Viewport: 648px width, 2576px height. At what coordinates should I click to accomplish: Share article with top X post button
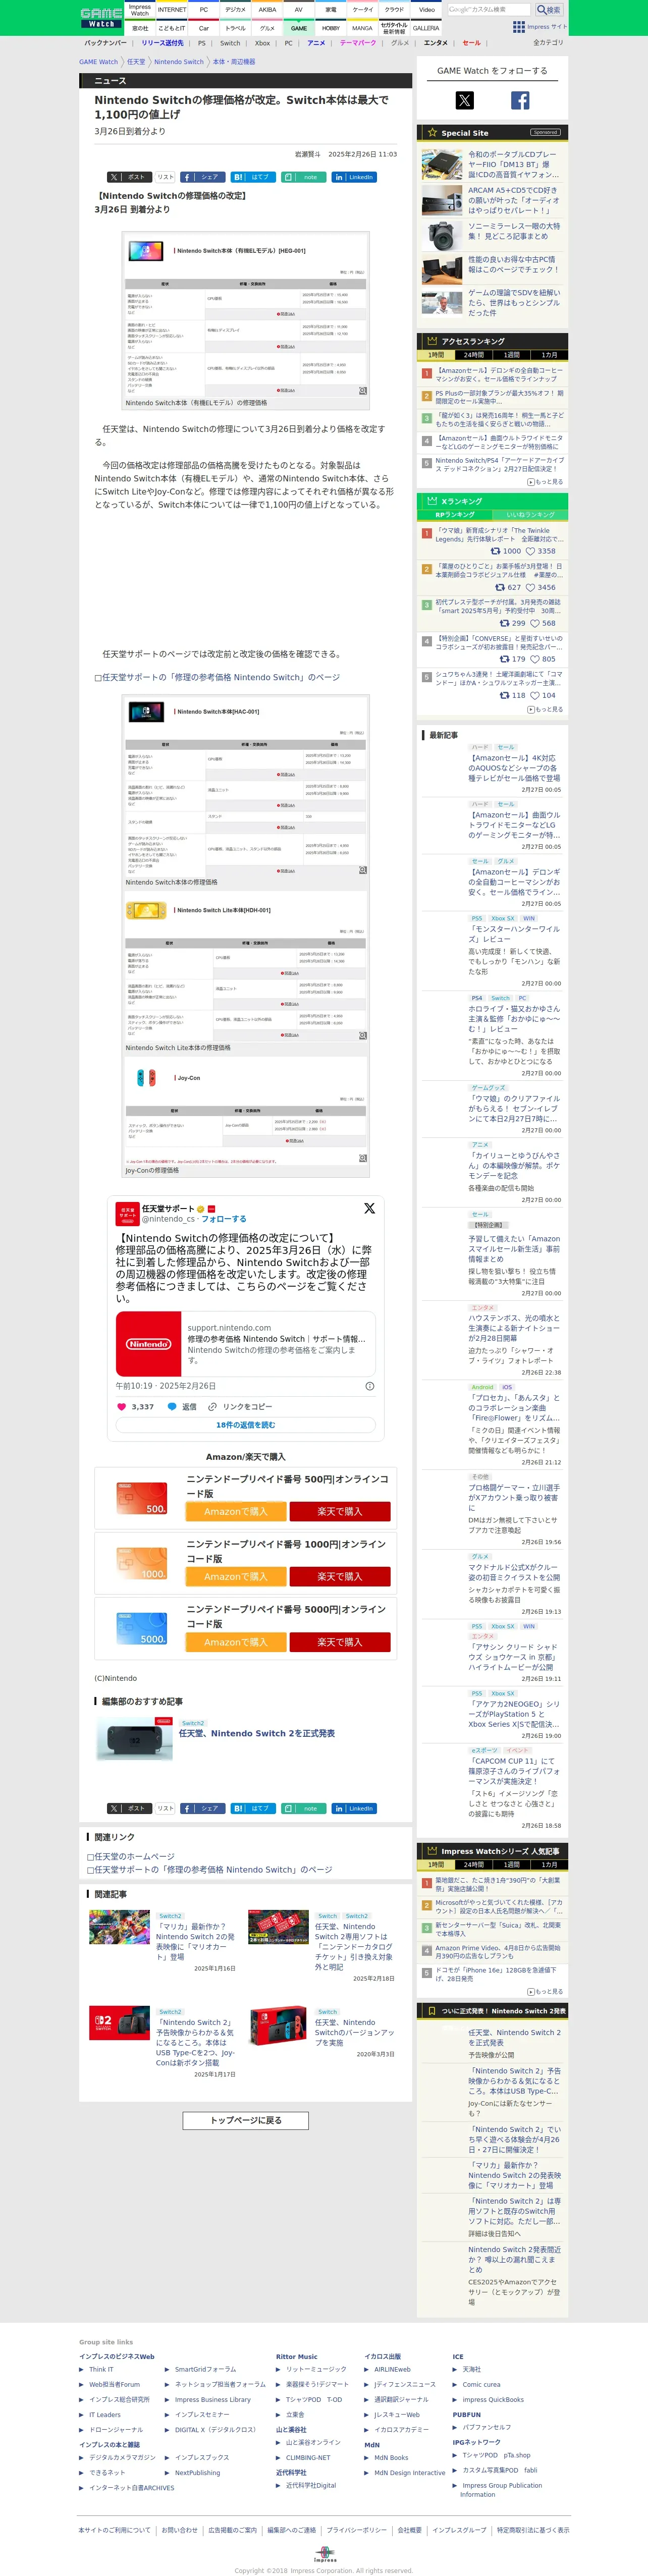[x=129, y=177]
